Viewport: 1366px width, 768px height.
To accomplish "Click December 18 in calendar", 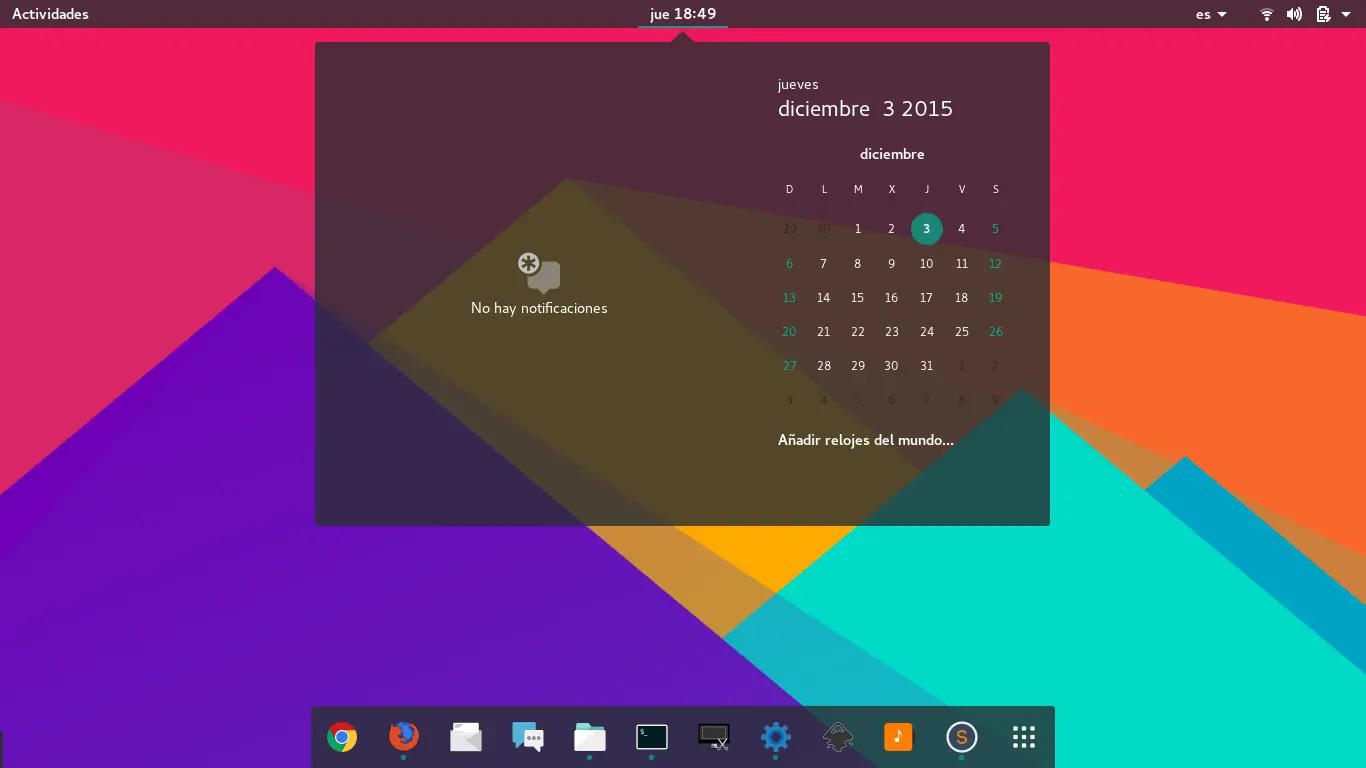I will tap(961, 298).
